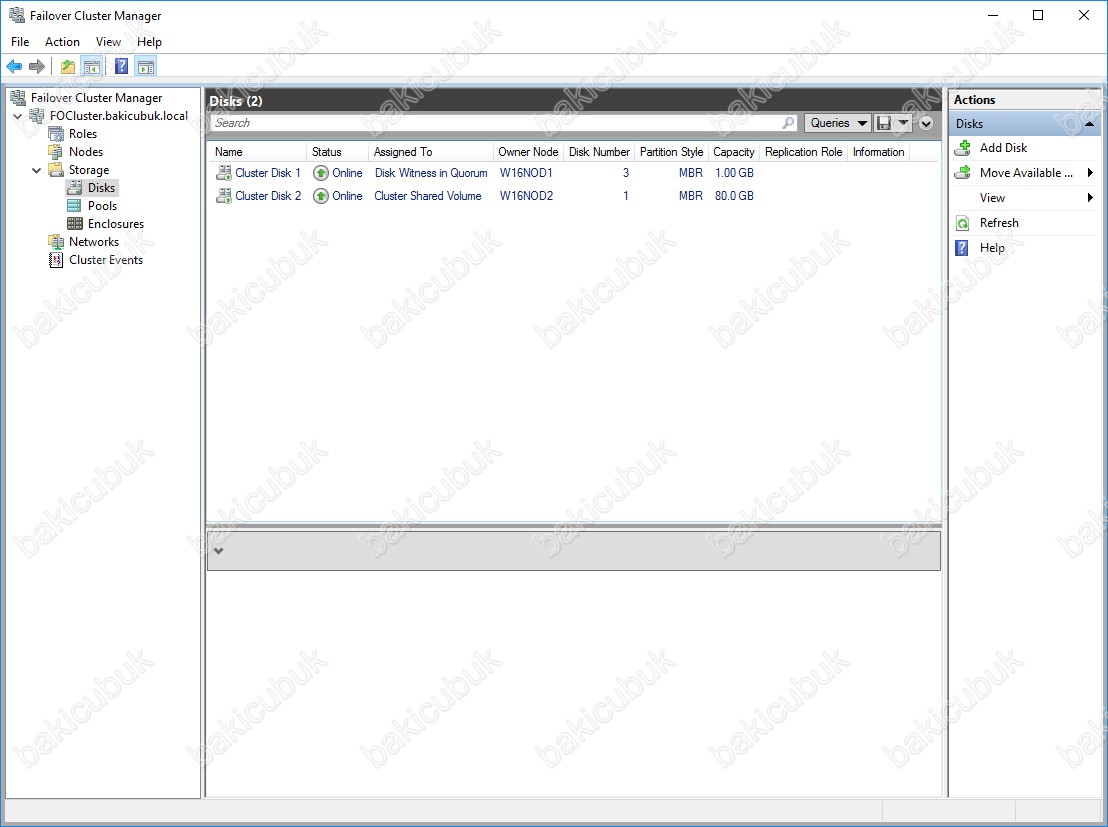Viewport: 1108px width, 827px height.
Task: Sort by the Partition Style column header
Action: (x=671, y=152)
